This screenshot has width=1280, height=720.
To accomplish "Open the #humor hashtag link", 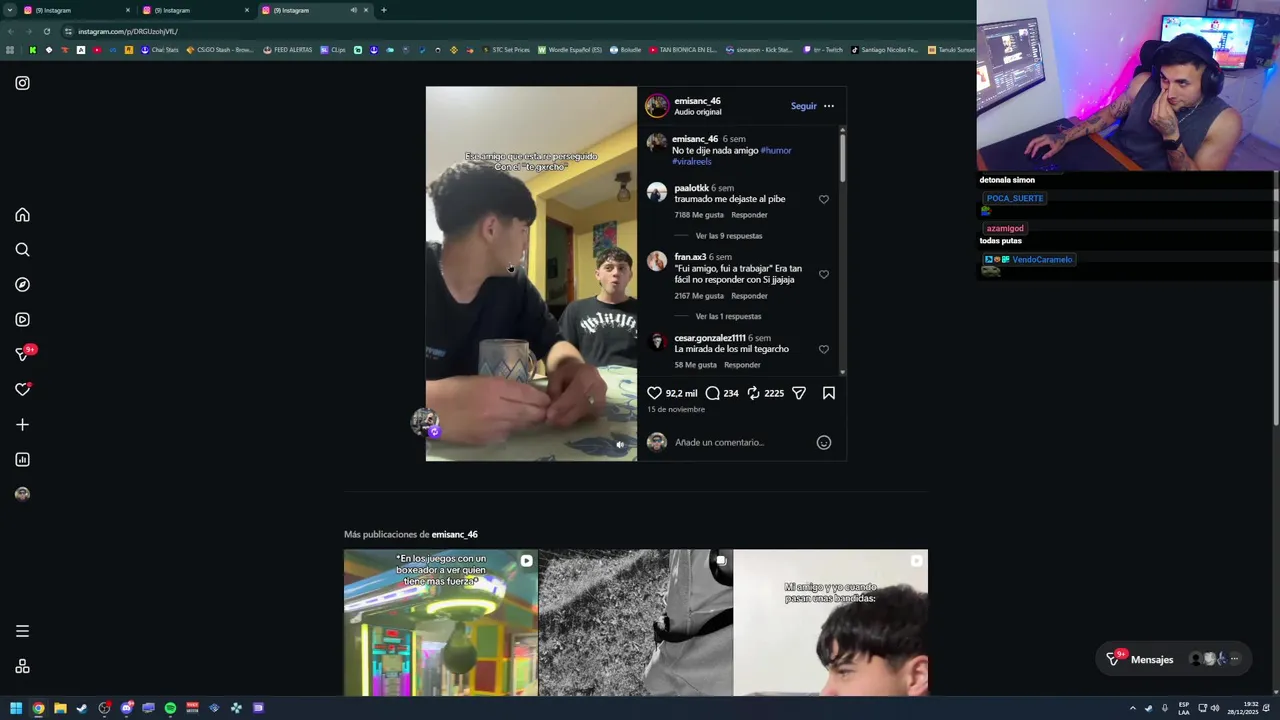I will click(x=776, y=151).
